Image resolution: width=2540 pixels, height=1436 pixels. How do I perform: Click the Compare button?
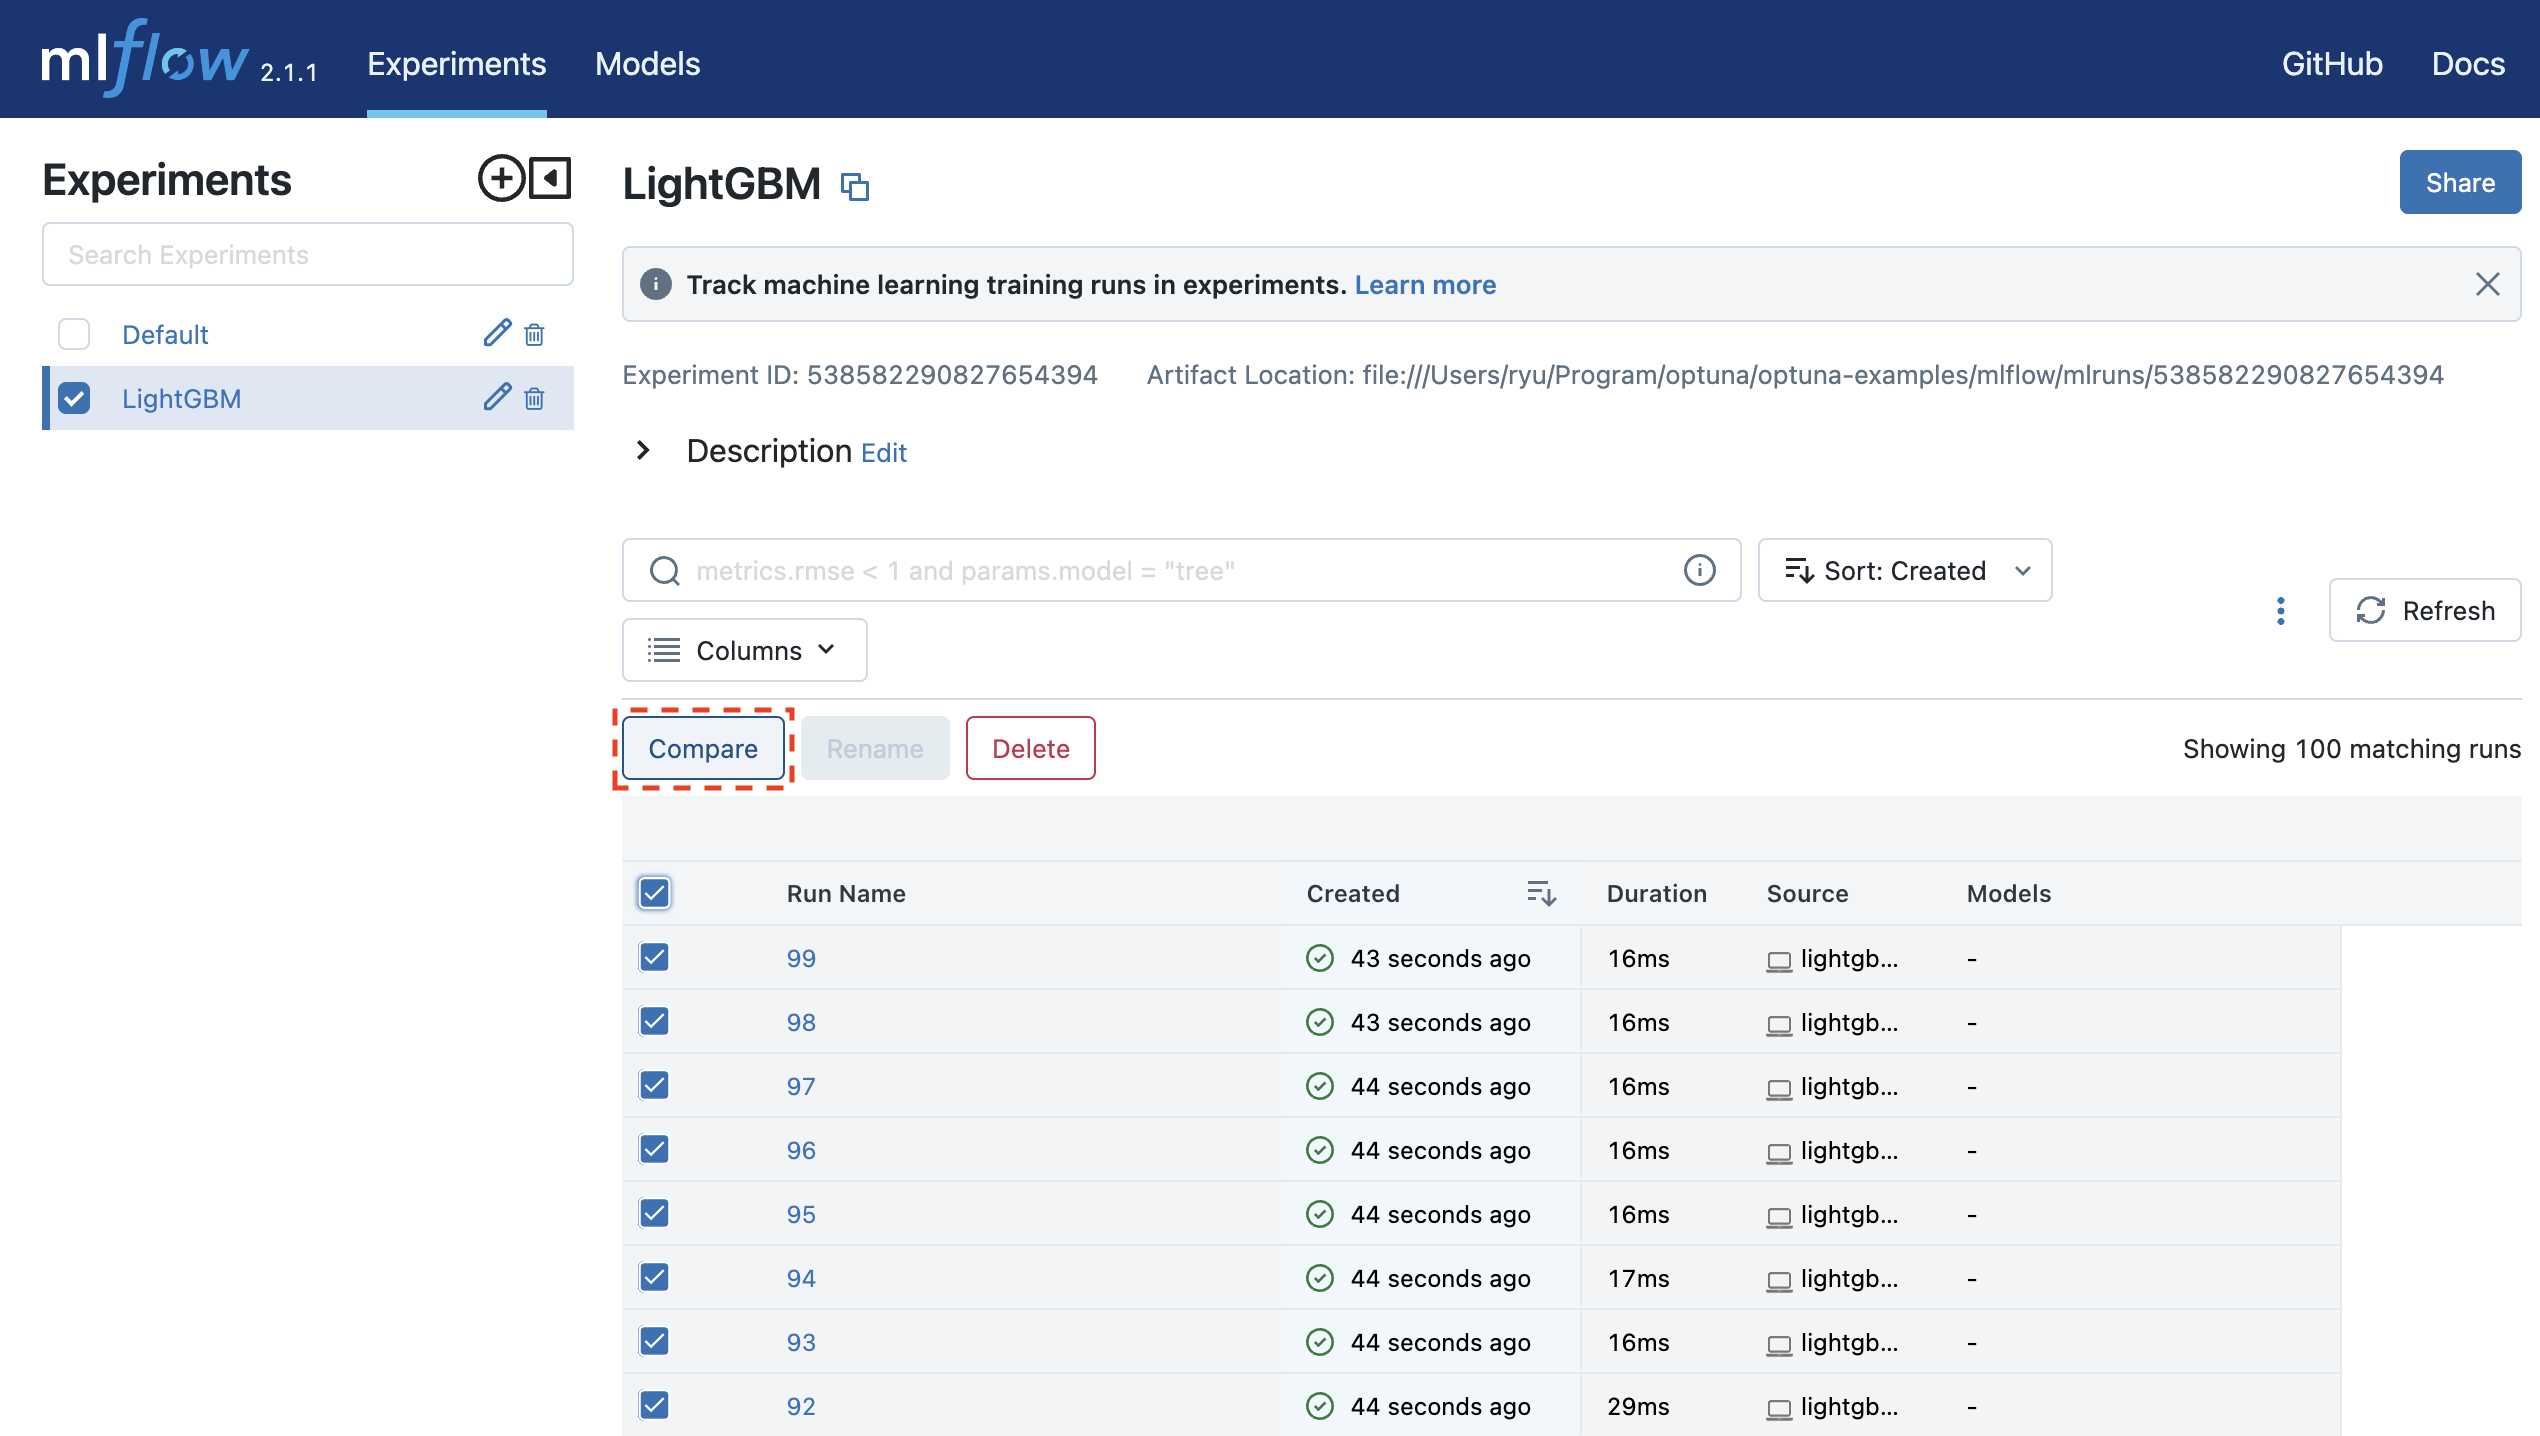703,748
